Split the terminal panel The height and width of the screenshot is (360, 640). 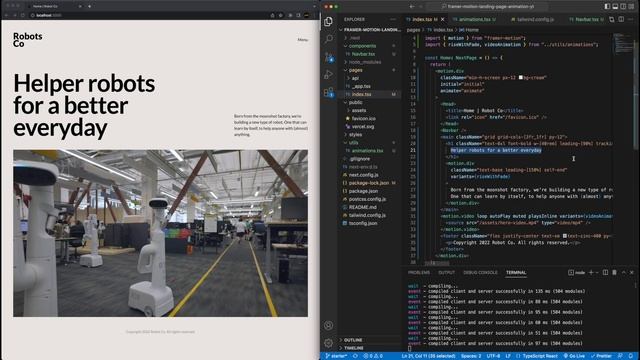pos(605,272)
